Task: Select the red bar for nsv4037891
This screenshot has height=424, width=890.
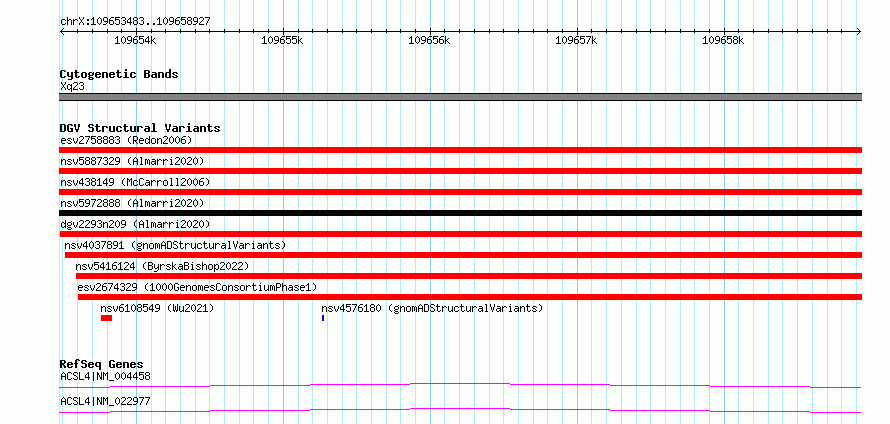Action: pos(463,255)
